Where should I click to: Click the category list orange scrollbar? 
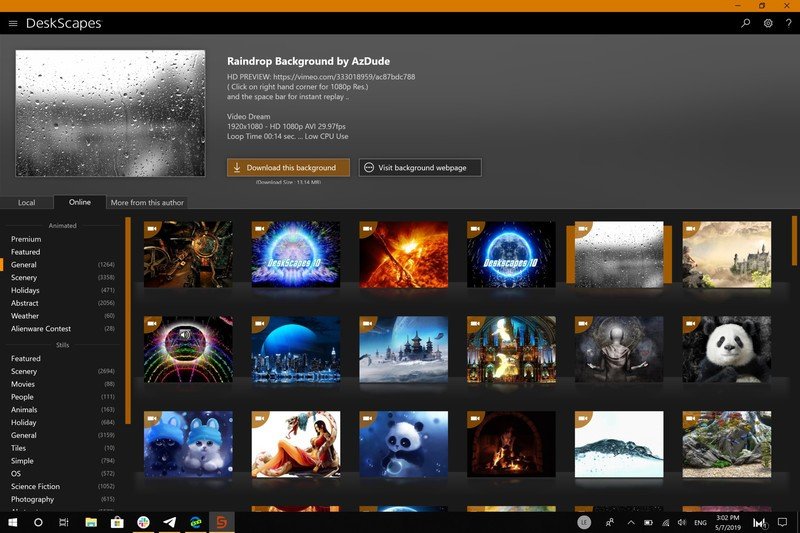[x=128, y=320]
